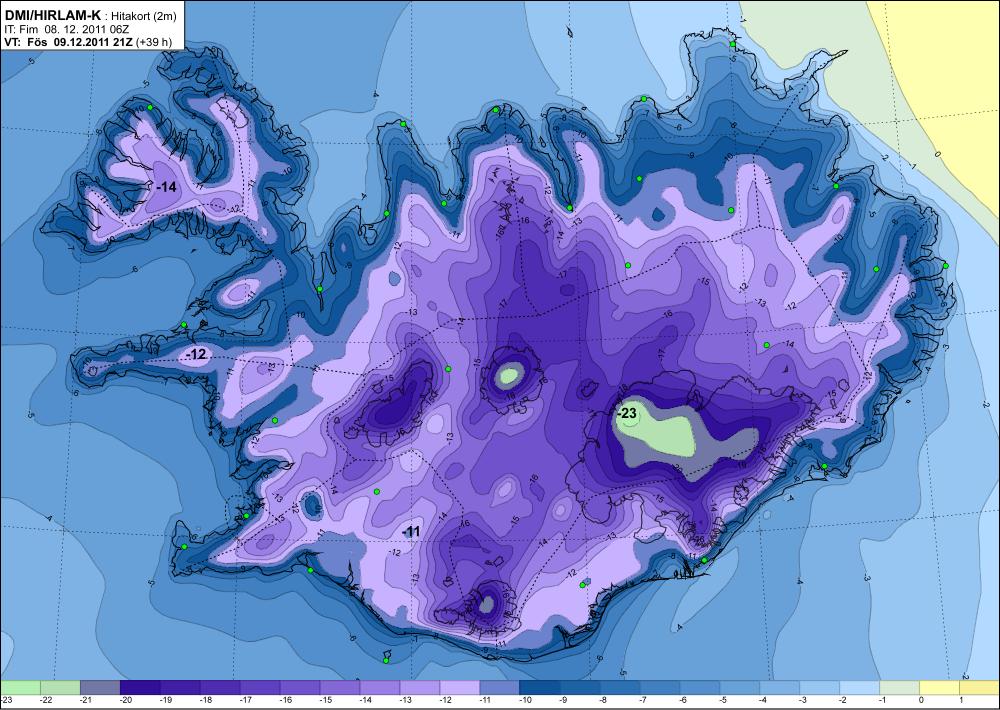Select the -1 pale grey-green legend swatch
This screenshot has width=1000, height=710.
pos(899,688)
